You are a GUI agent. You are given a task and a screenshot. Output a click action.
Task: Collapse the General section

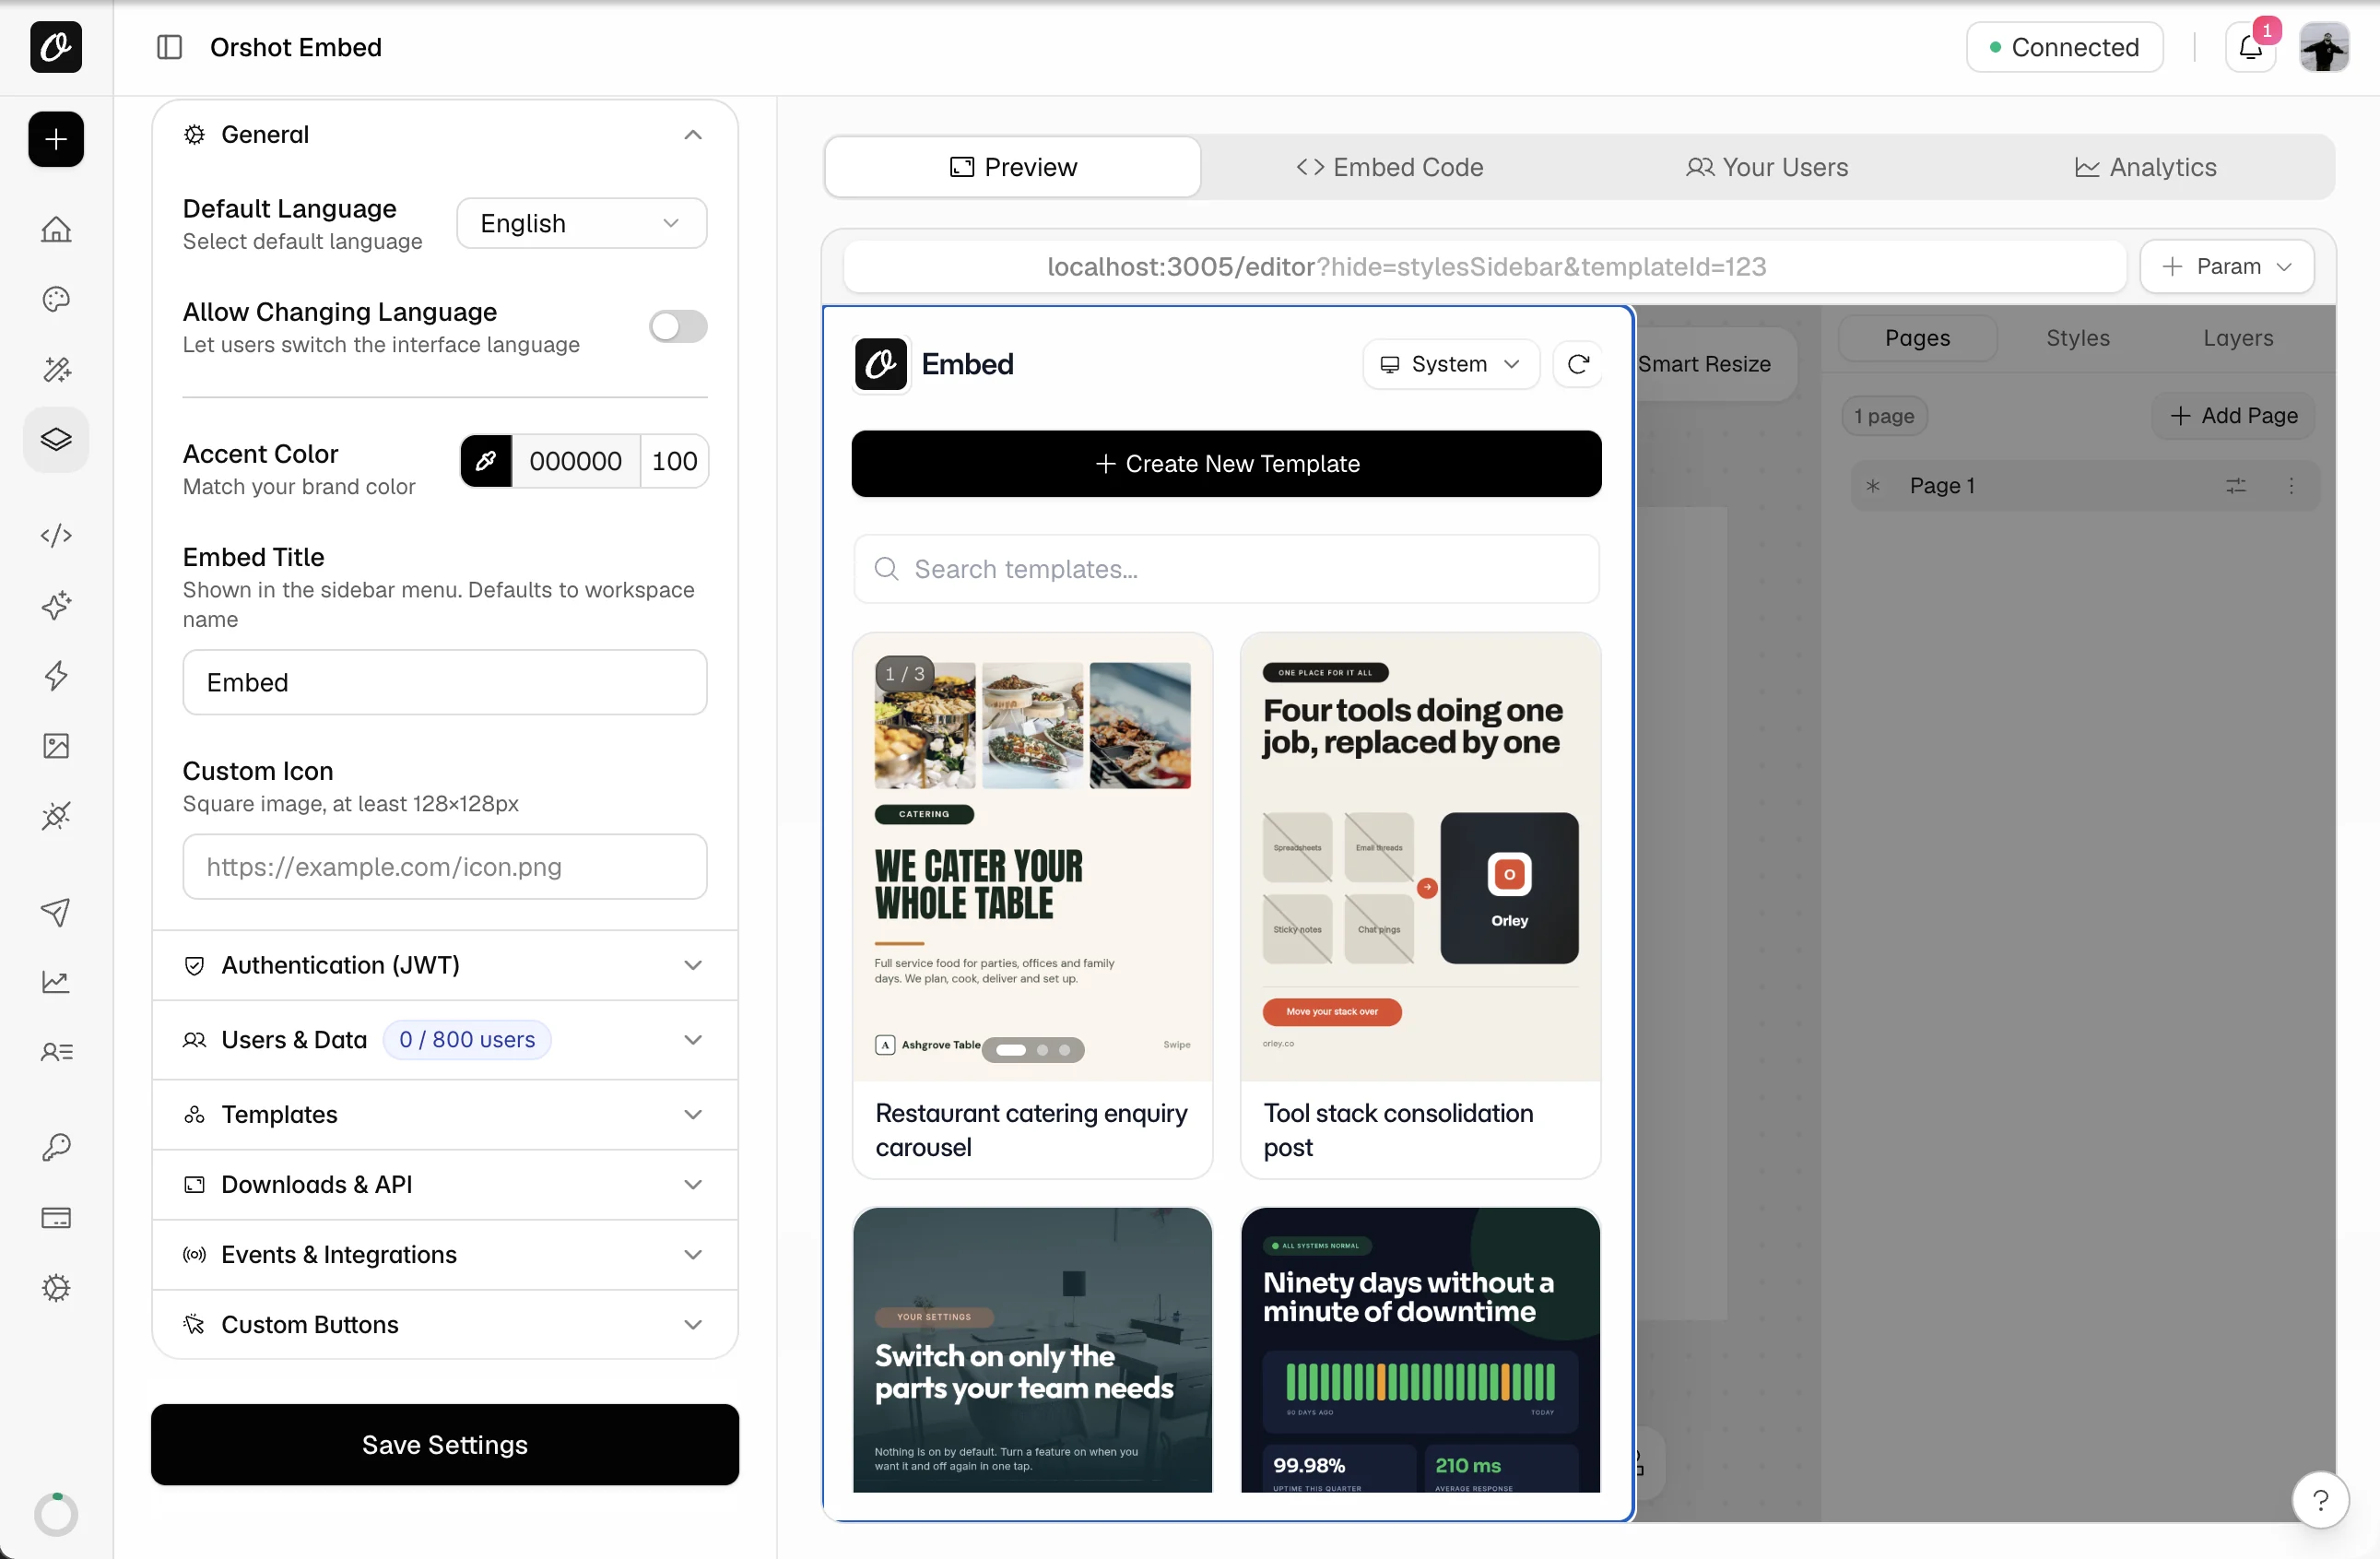pos(445,135)
